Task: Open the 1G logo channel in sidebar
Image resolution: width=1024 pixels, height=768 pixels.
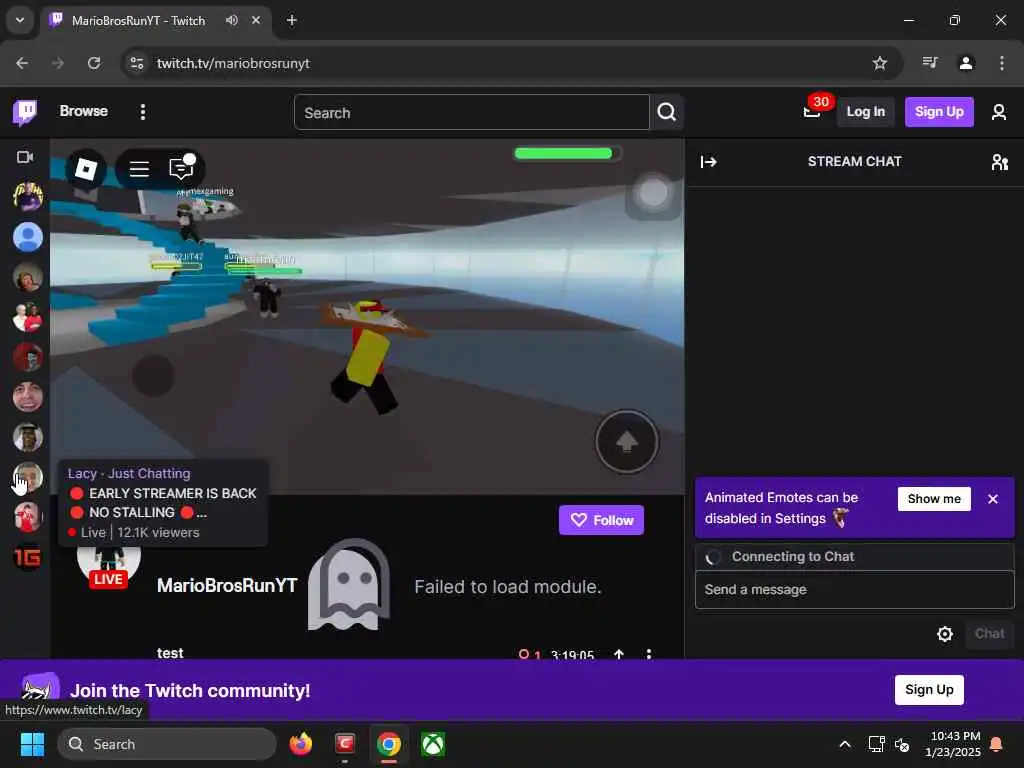Action: (x=27, y=557)
